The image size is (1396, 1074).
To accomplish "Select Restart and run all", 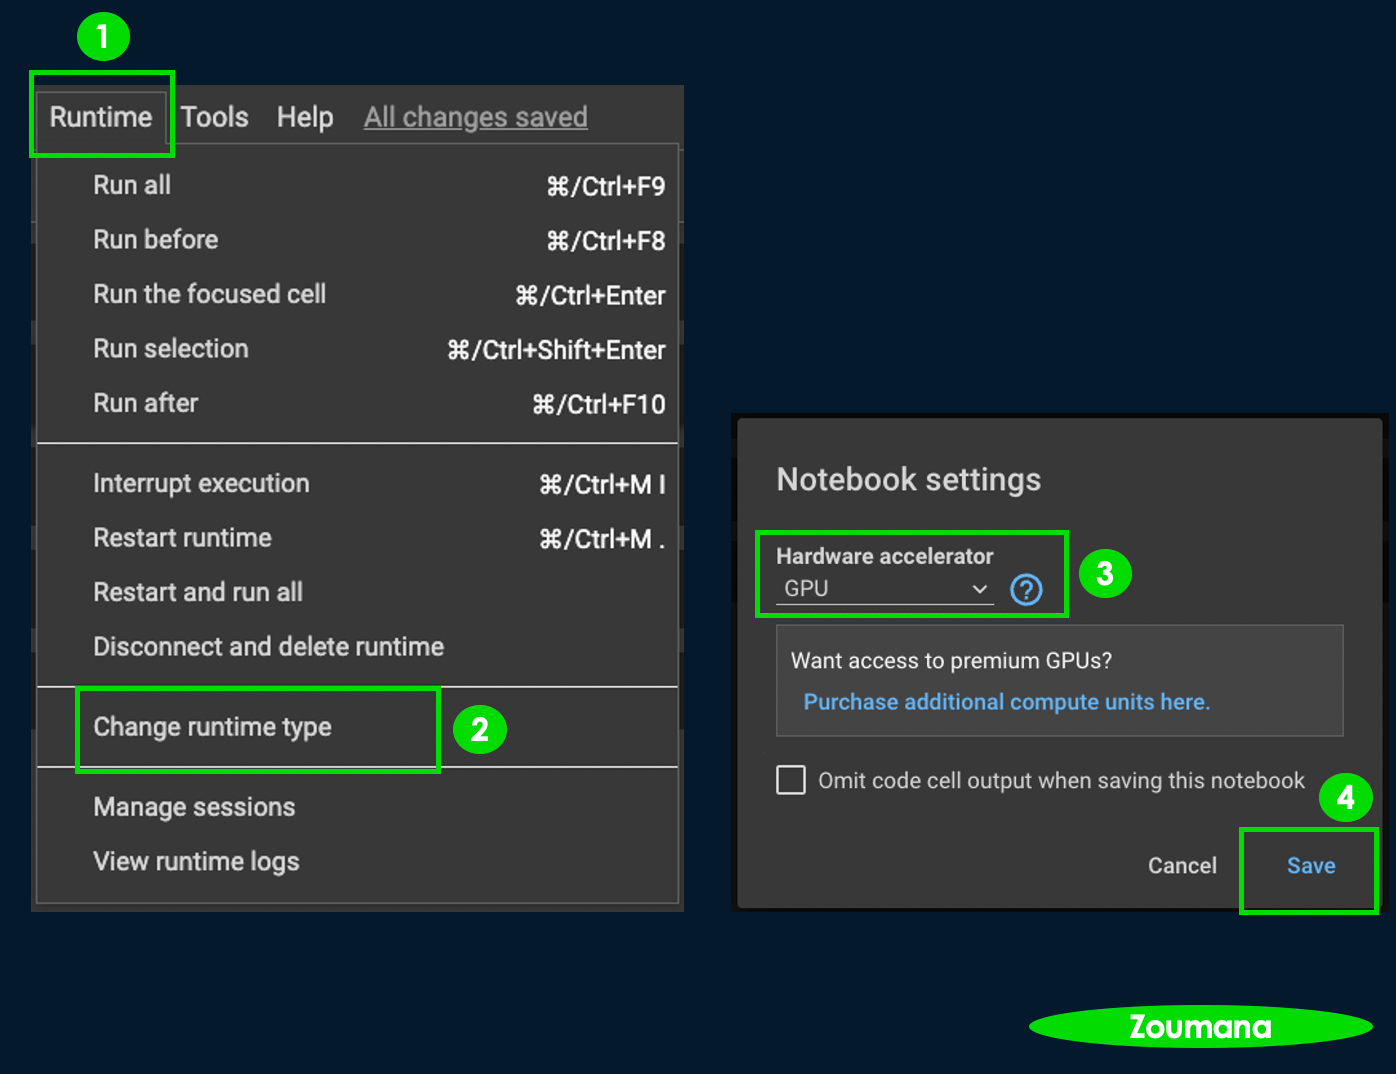I will (198, 592).
